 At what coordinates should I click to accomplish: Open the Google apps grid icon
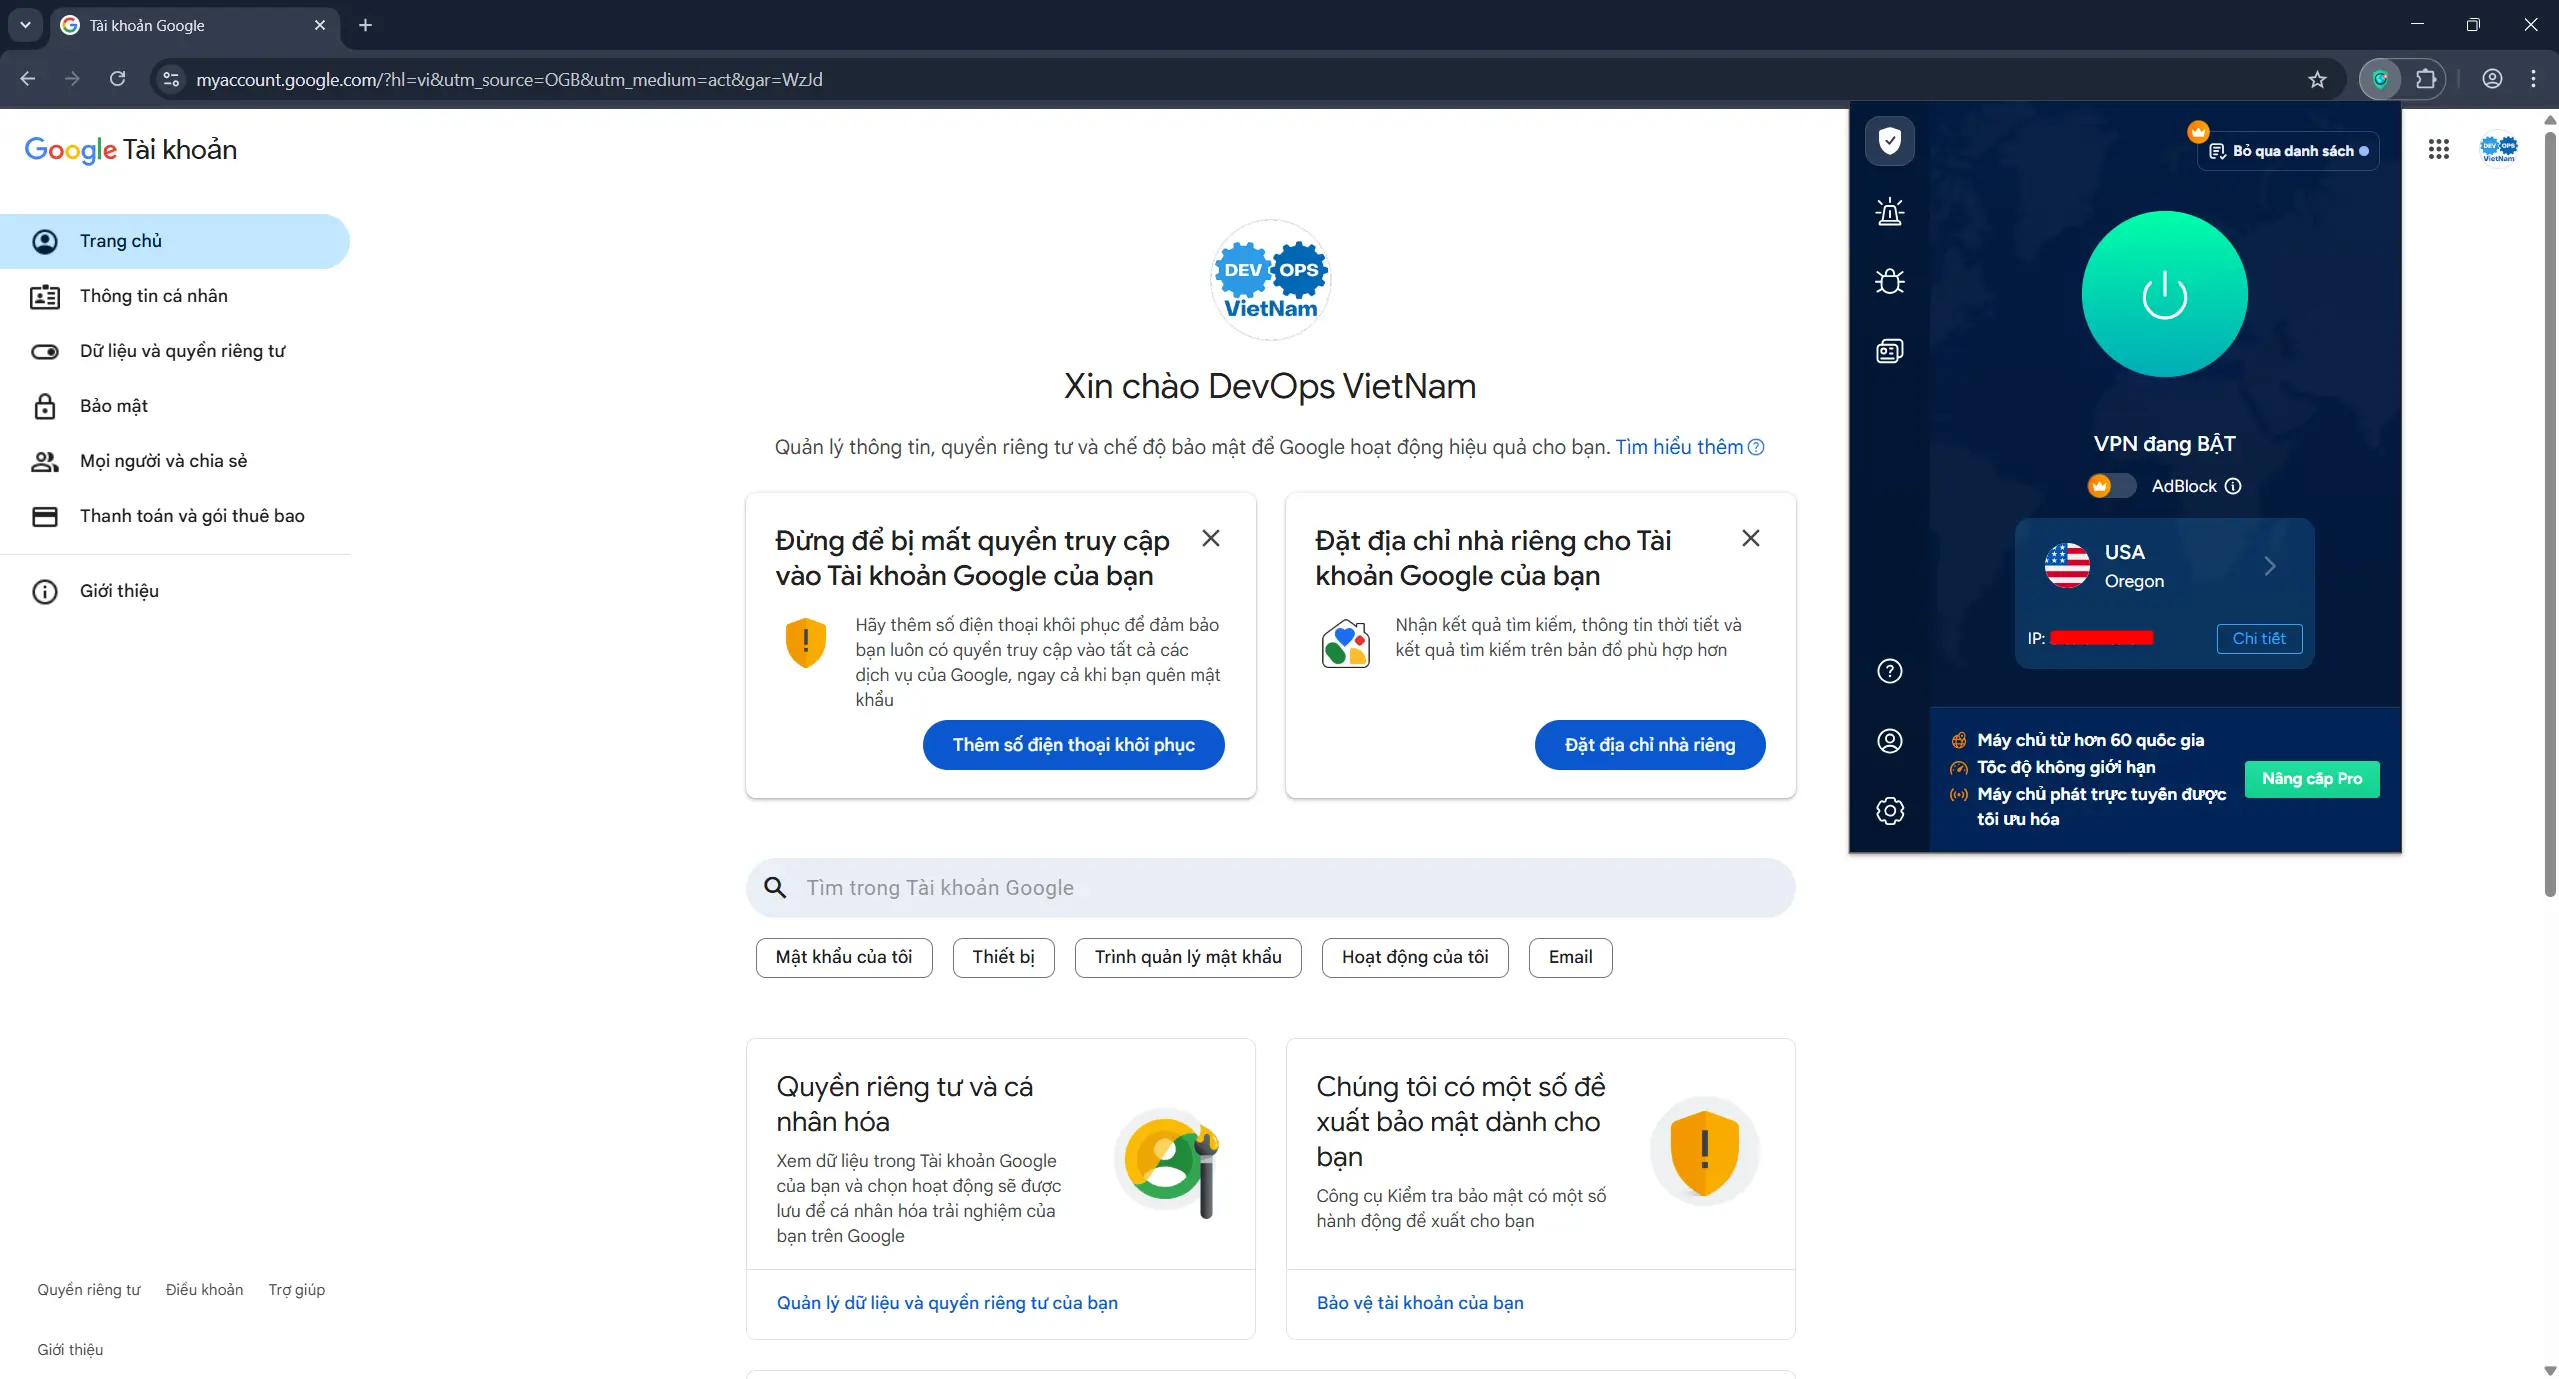coord(2438,149)
